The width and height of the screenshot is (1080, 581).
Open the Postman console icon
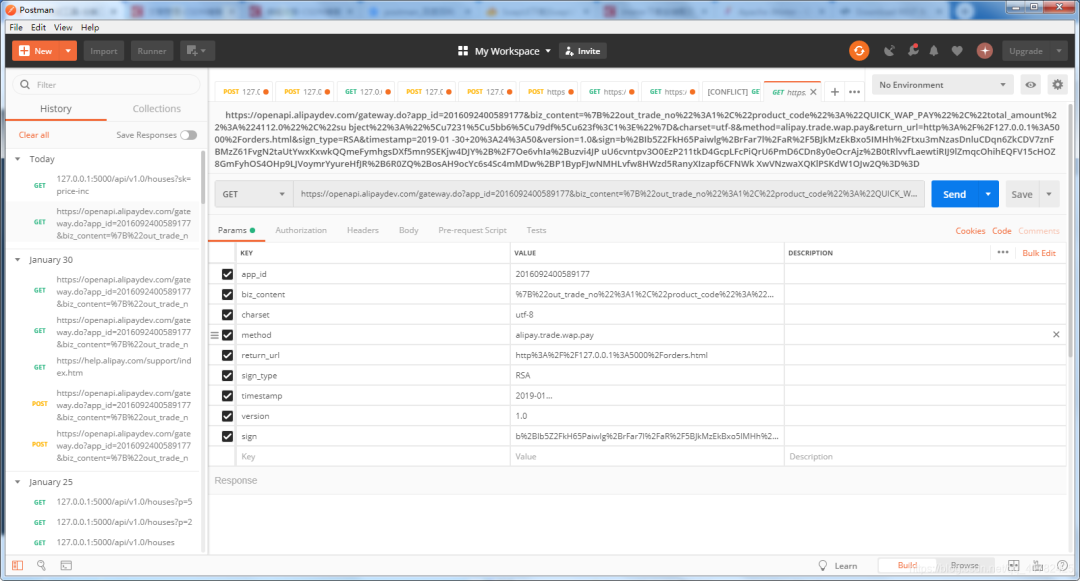[66, 565]
